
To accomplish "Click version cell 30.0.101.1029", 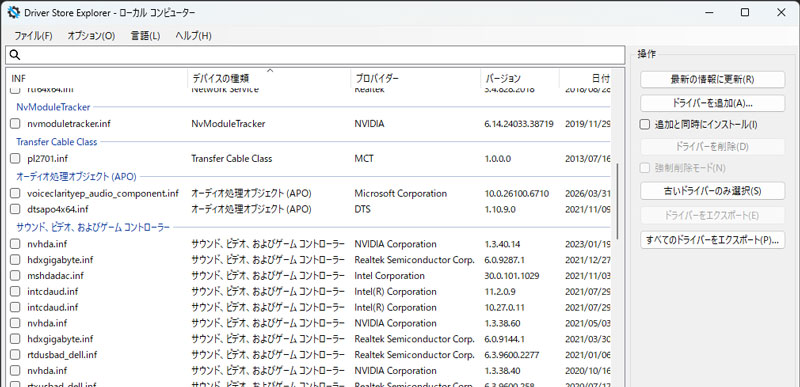I will pos(512,275).
